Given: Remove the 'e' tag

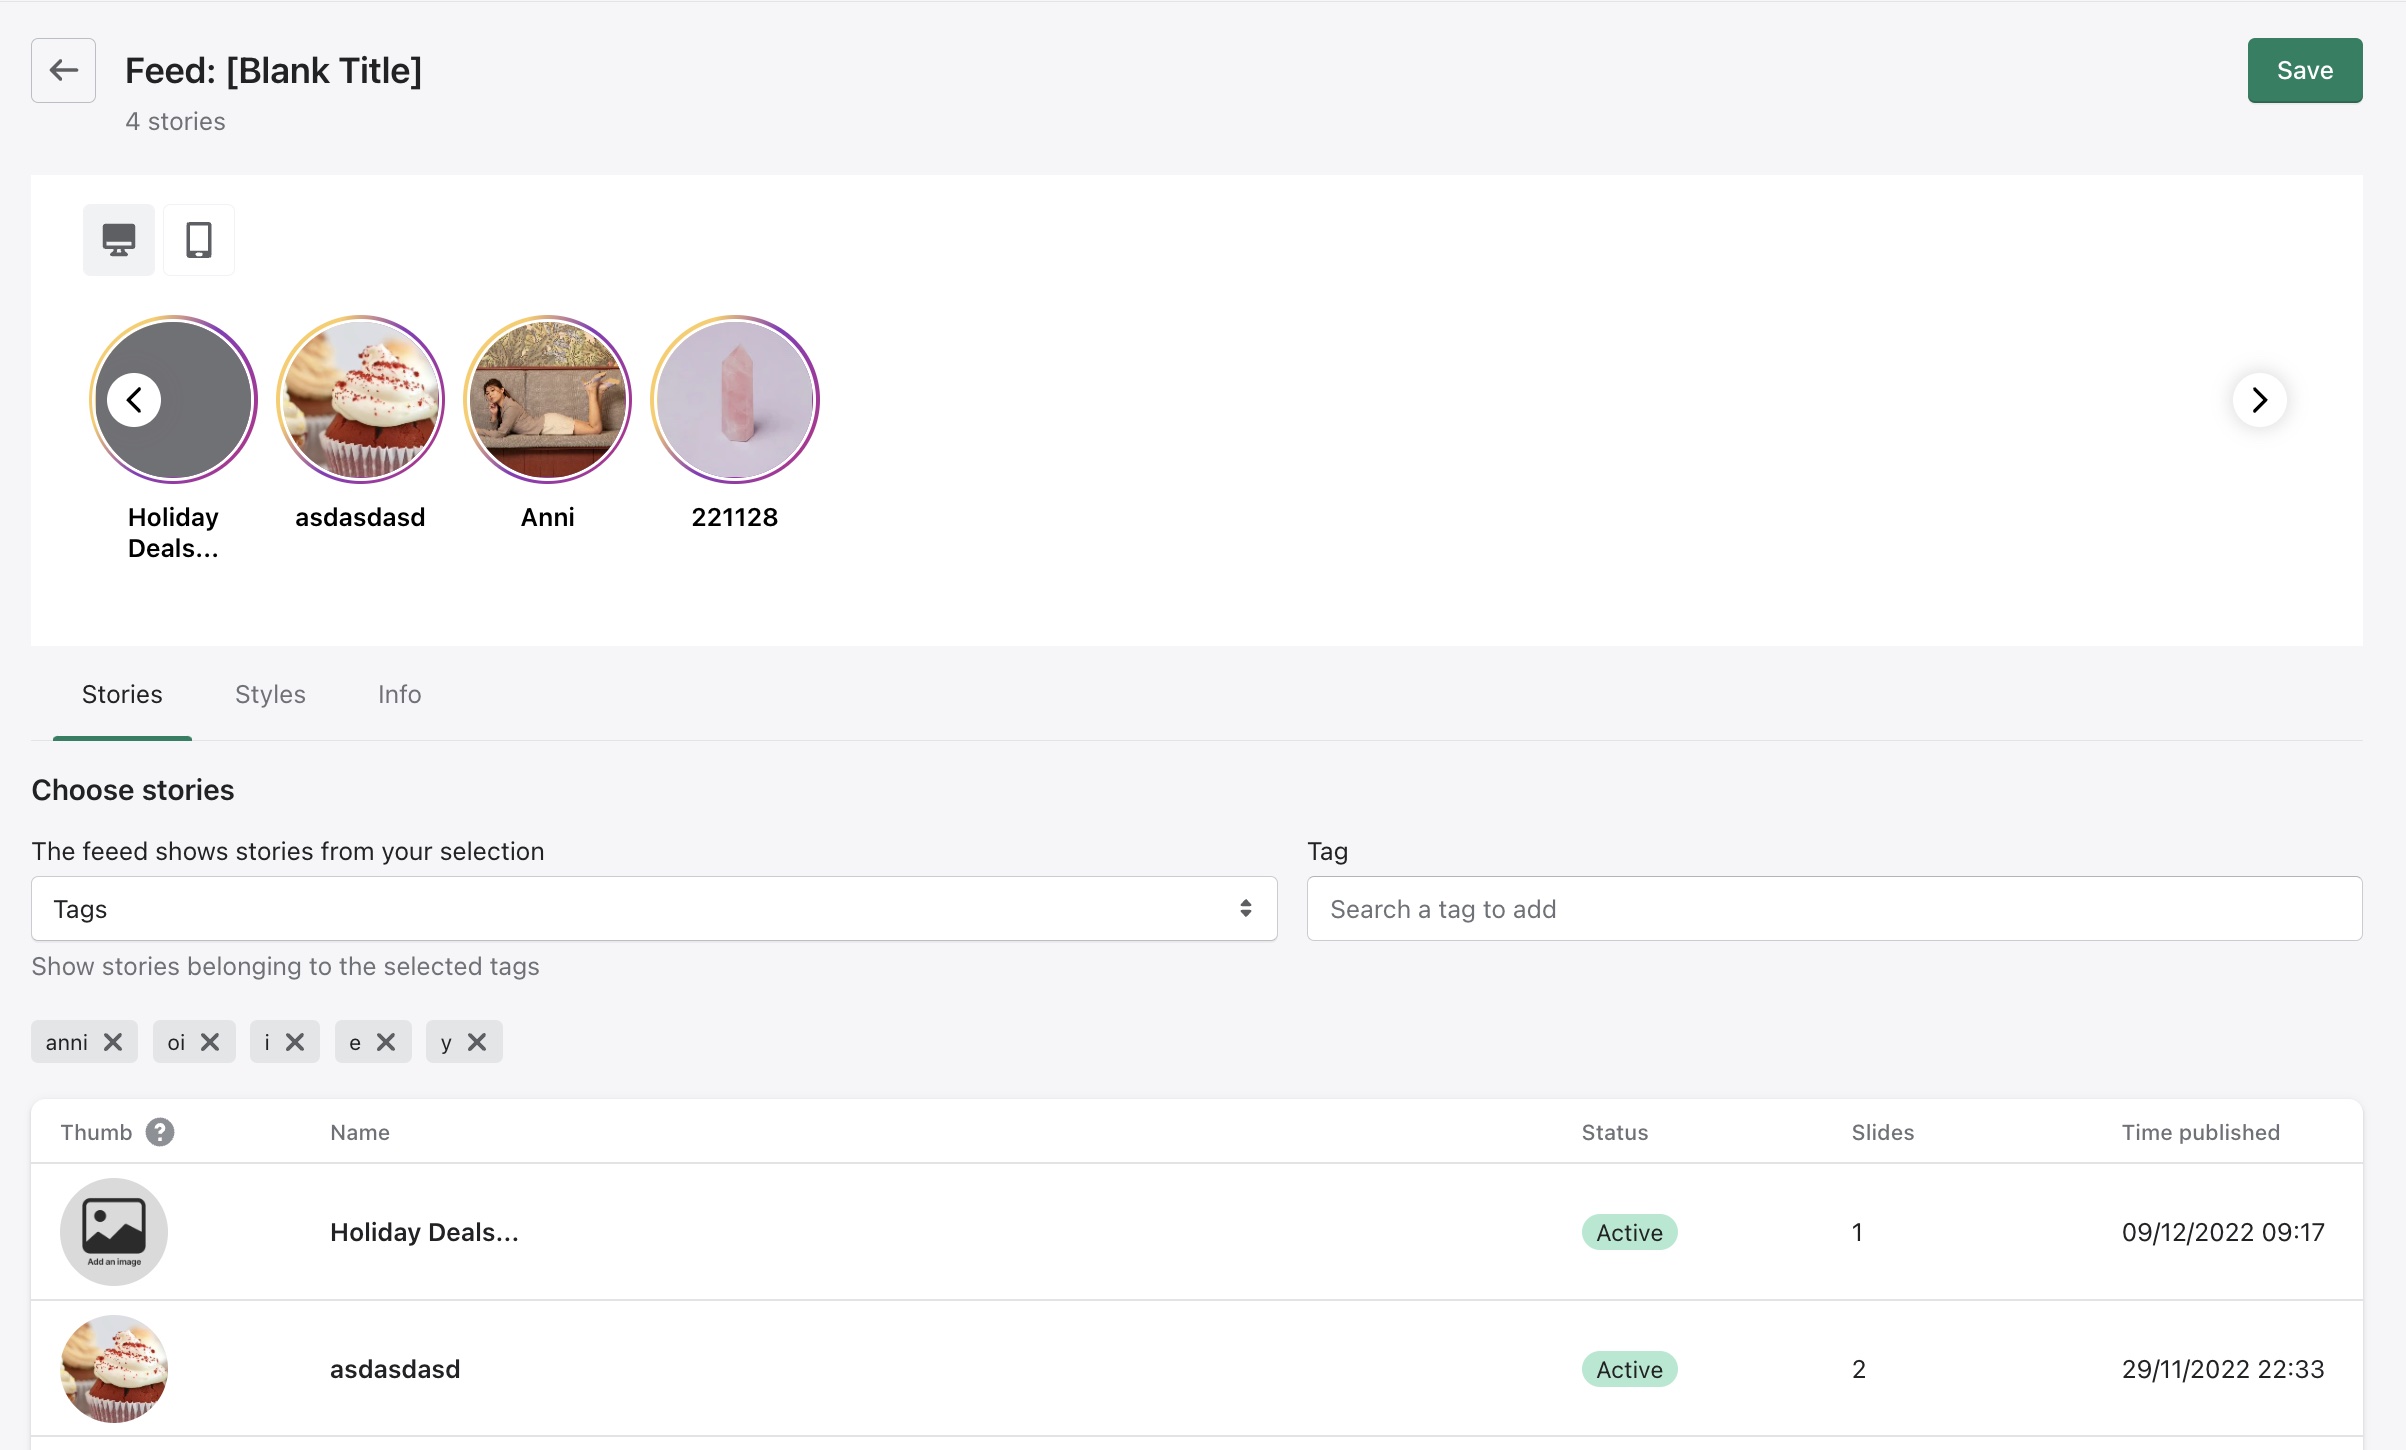Looking at the screenshot, I should coord(386,1042).
